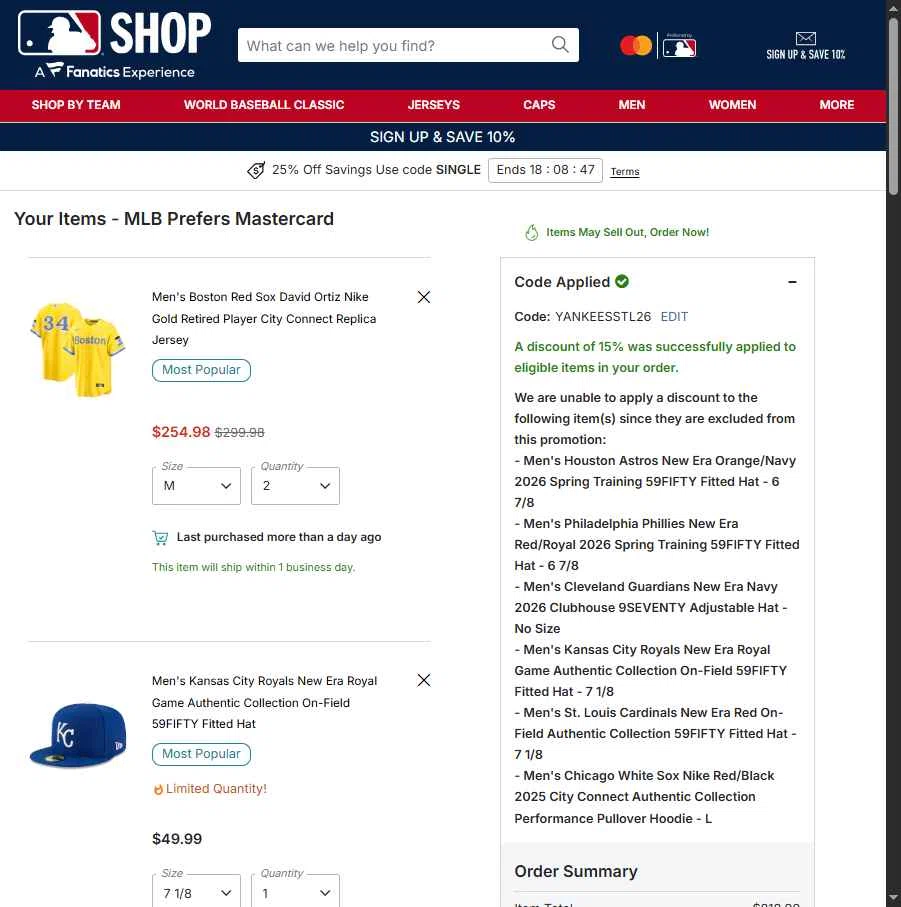Image resolution: width=901 pixels, height=907 pixels.
Task: Click Sign Up & Save 10% header link
Action: (x=806, y=46)
